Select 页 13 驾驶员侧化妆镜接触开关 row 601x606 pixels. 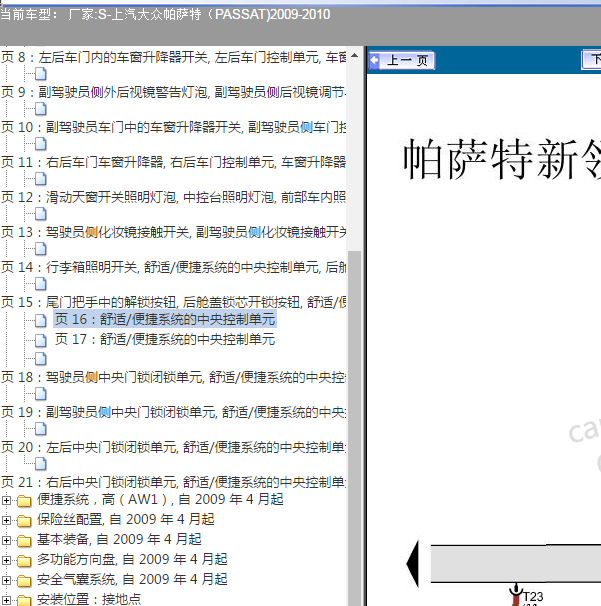point(173,232)
